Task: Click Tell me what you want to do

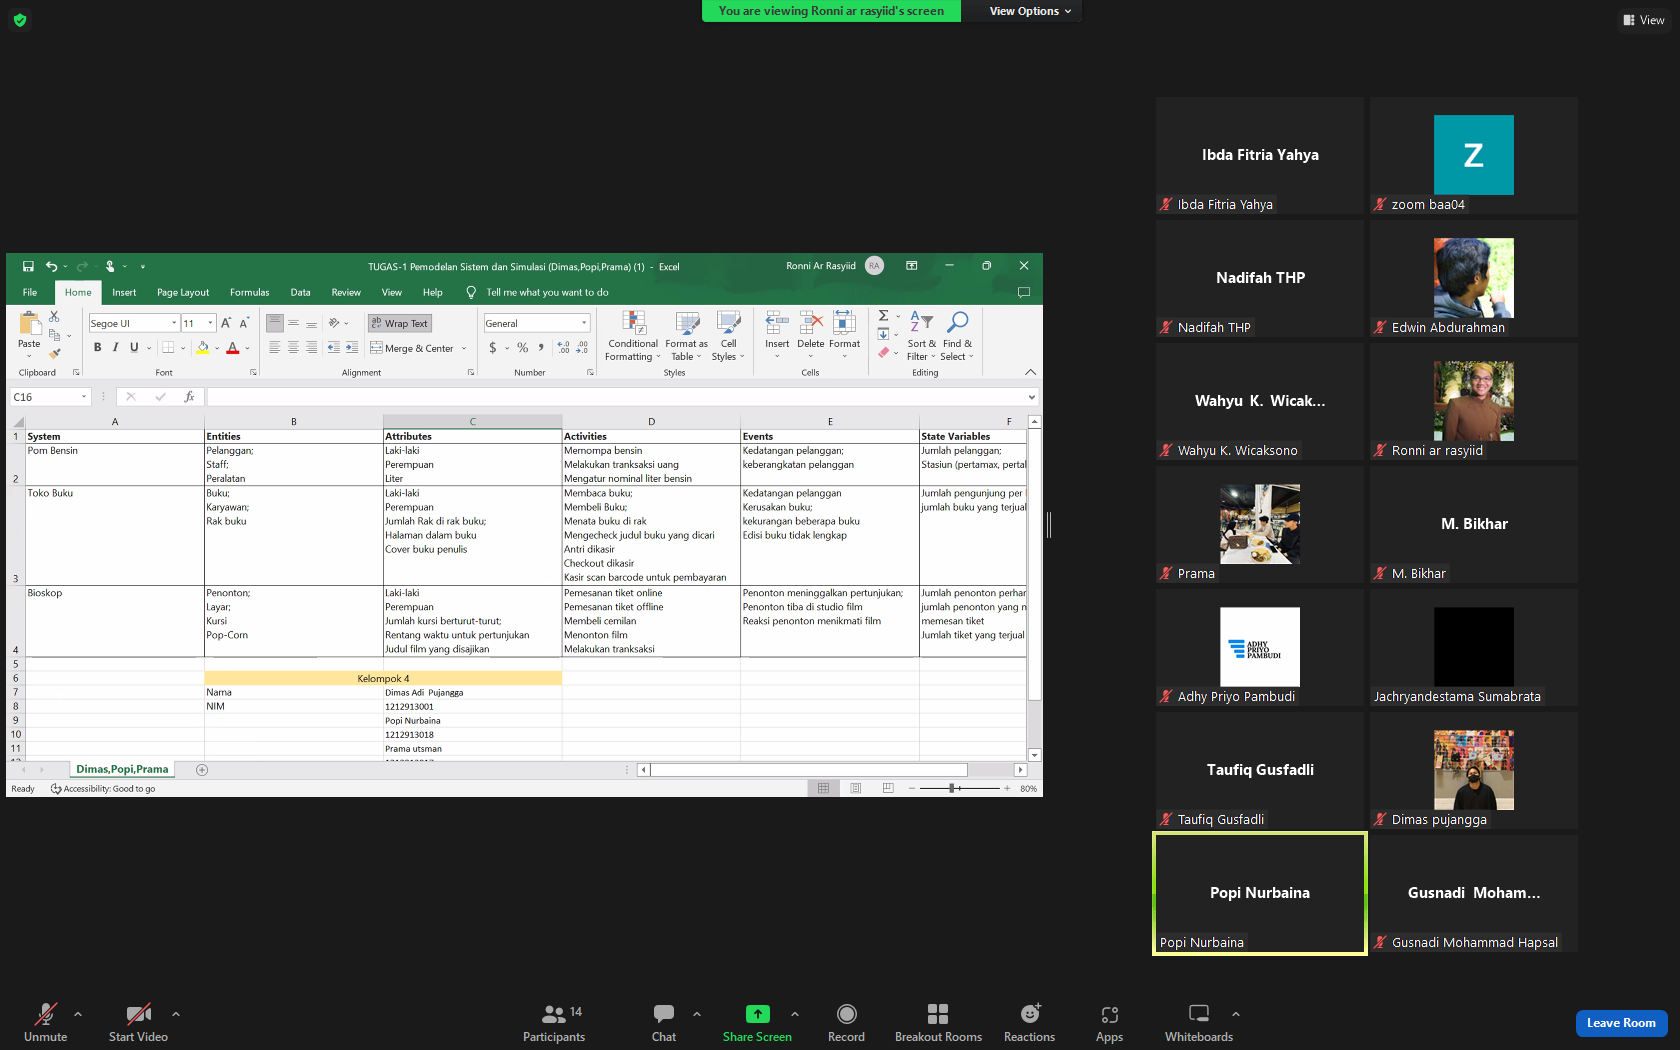Action: (x=547, y=293)
